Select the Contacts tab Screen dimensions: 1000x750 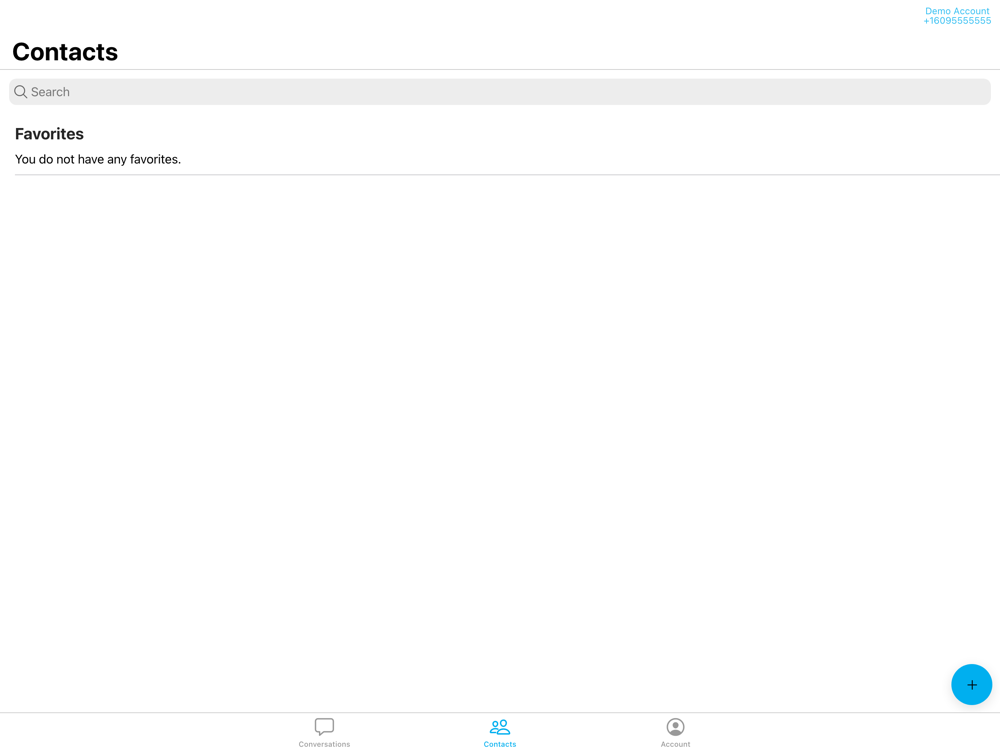[x=499, y=732]
